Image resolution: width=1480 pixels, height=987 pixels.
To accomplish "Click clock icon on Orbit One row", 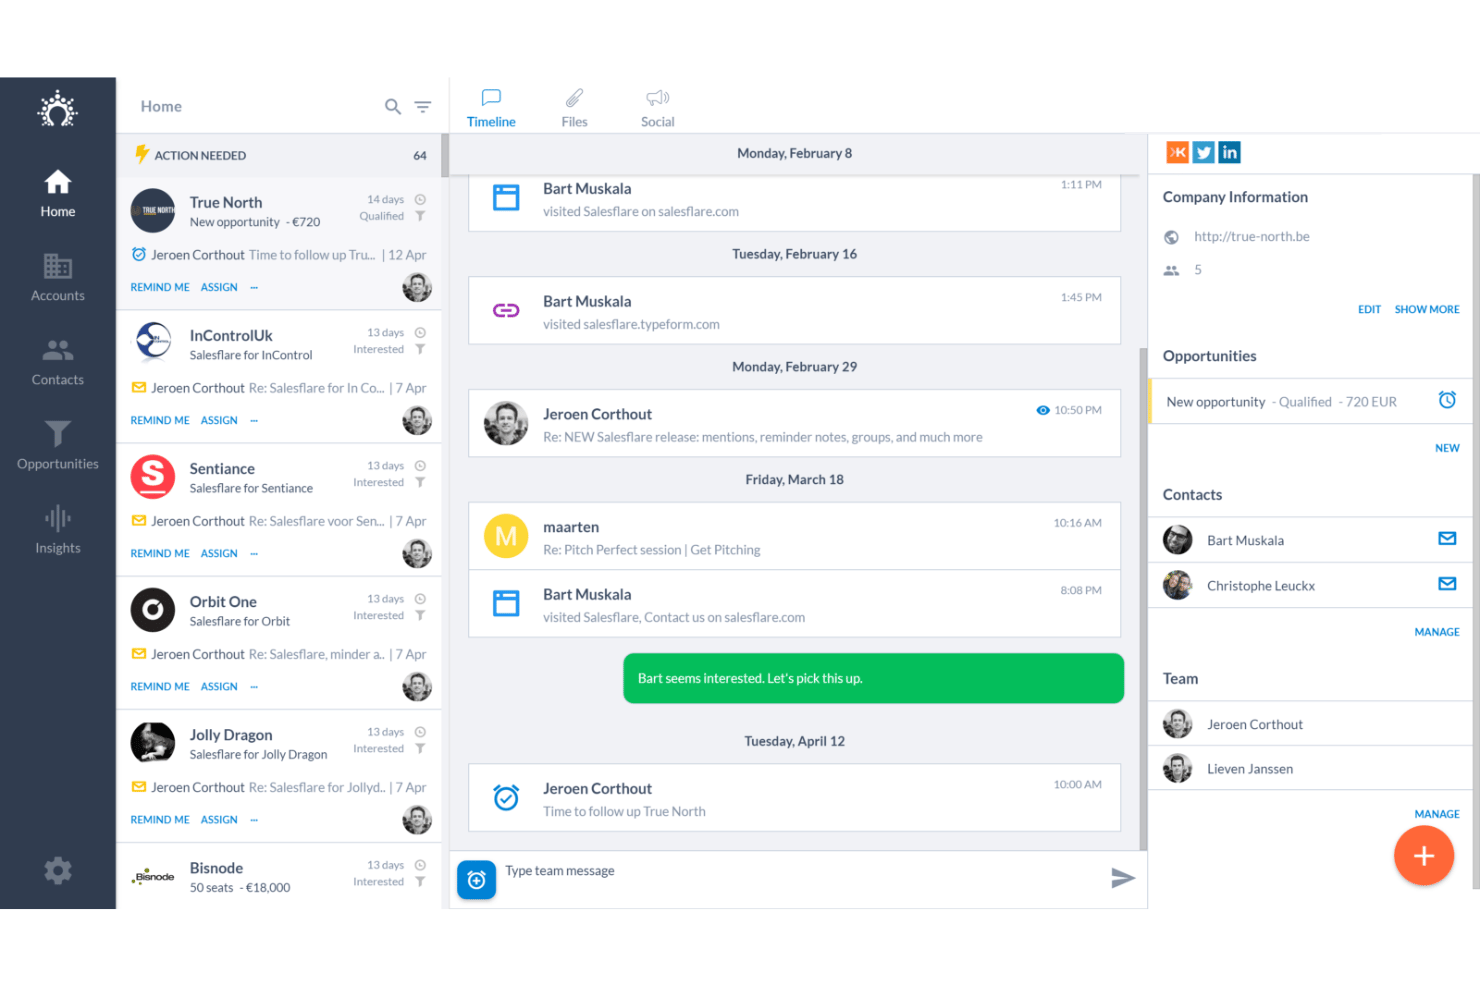I will pos(420,599).
